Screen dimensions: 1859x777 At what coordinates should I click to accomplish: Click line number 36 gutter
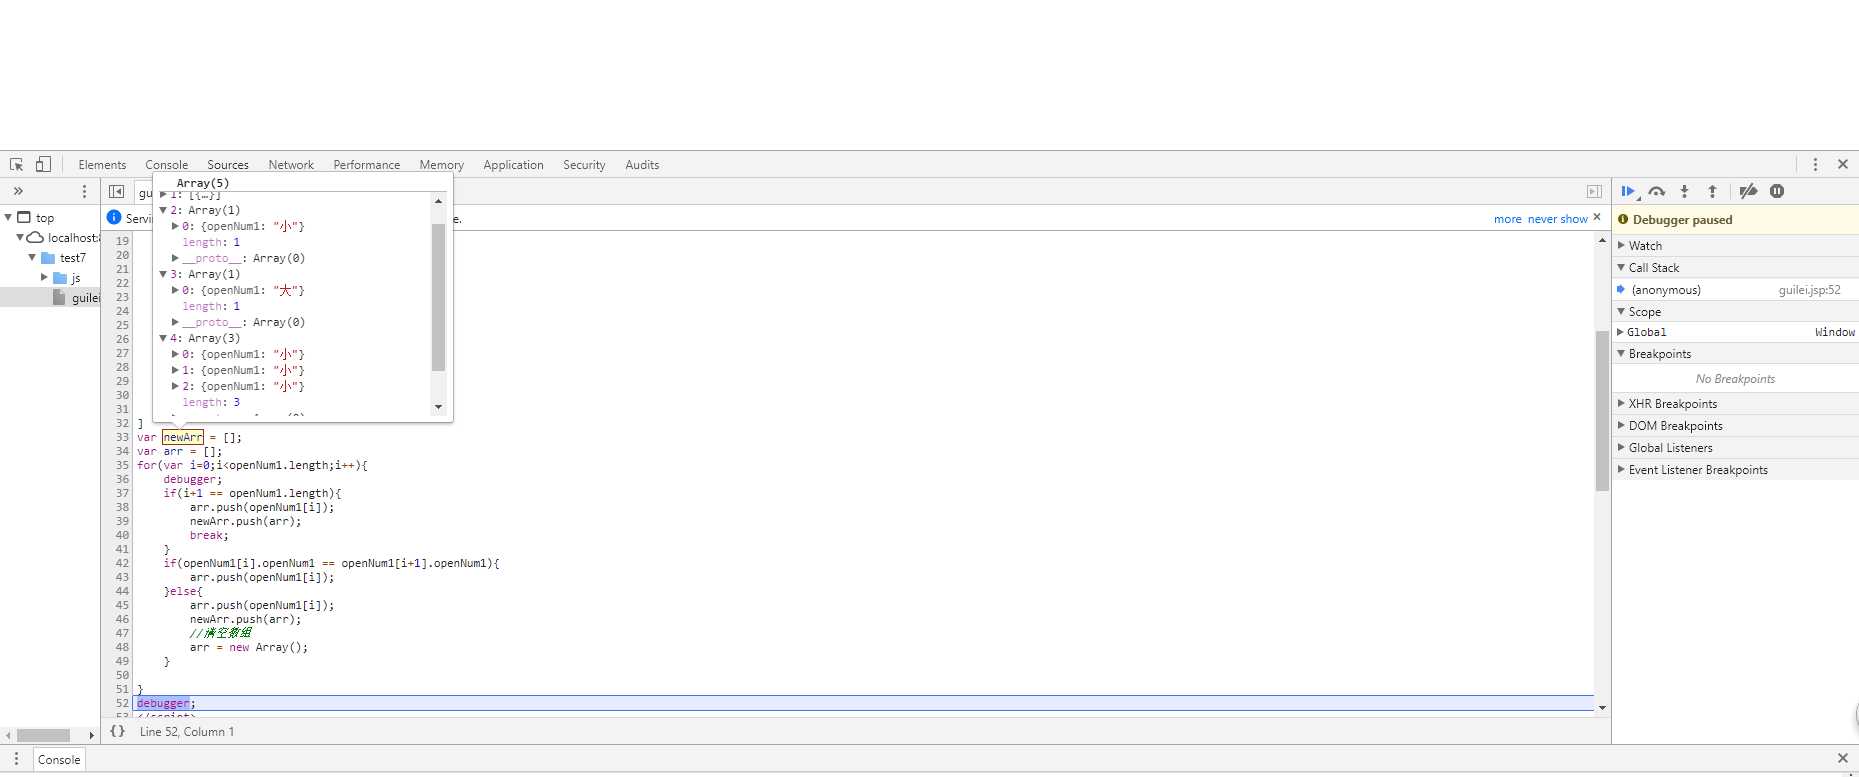click(x=122, y=479)
